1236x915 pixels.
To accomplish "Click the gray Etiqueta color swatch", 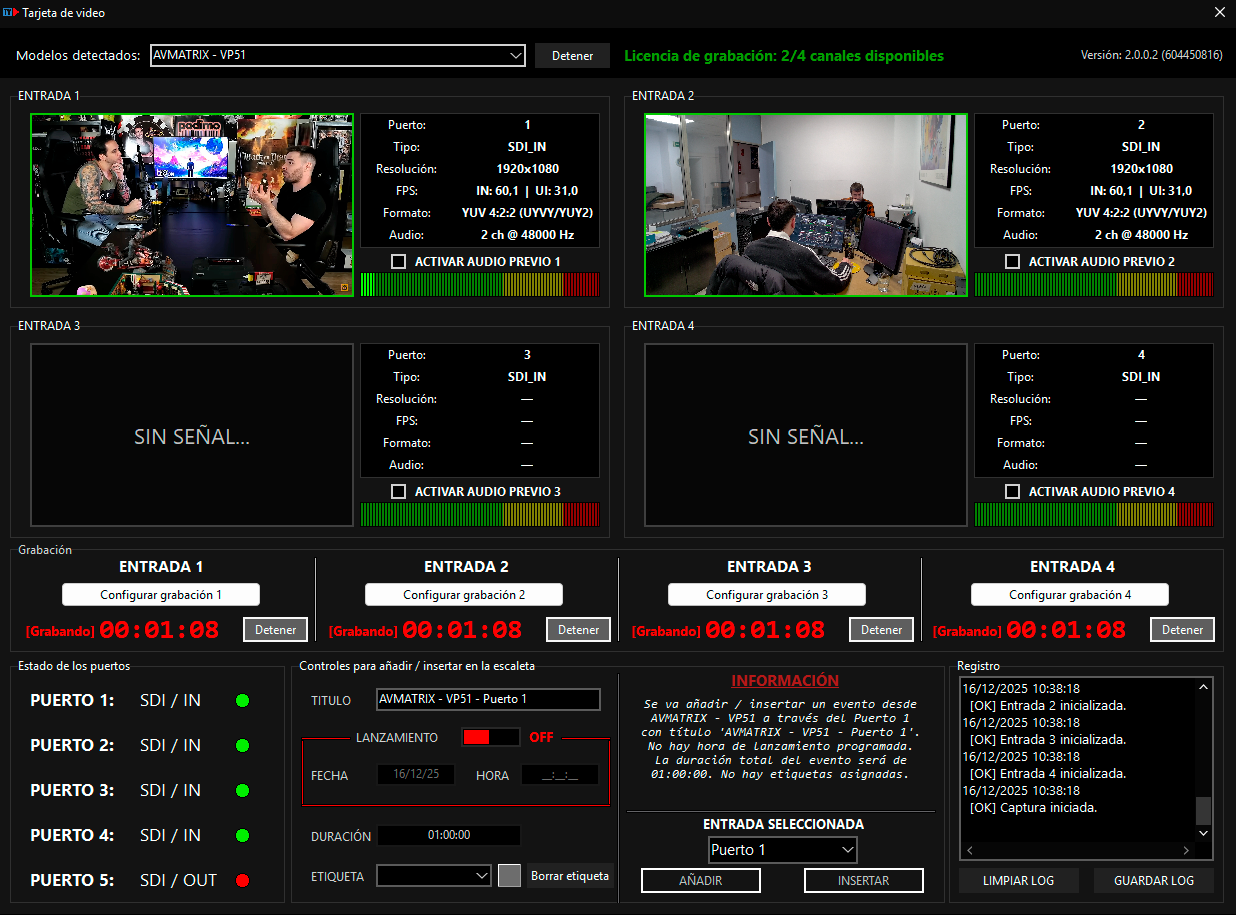I will point(510,875).
